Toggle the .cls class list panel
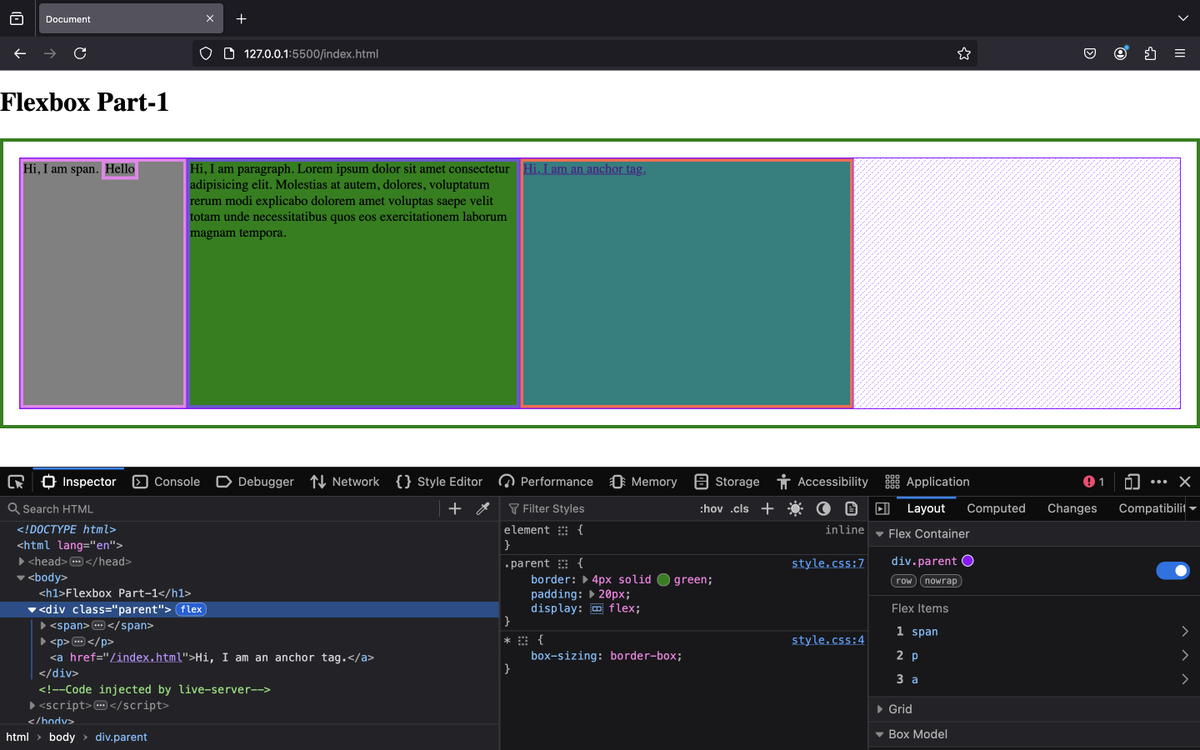 [740, 509]
